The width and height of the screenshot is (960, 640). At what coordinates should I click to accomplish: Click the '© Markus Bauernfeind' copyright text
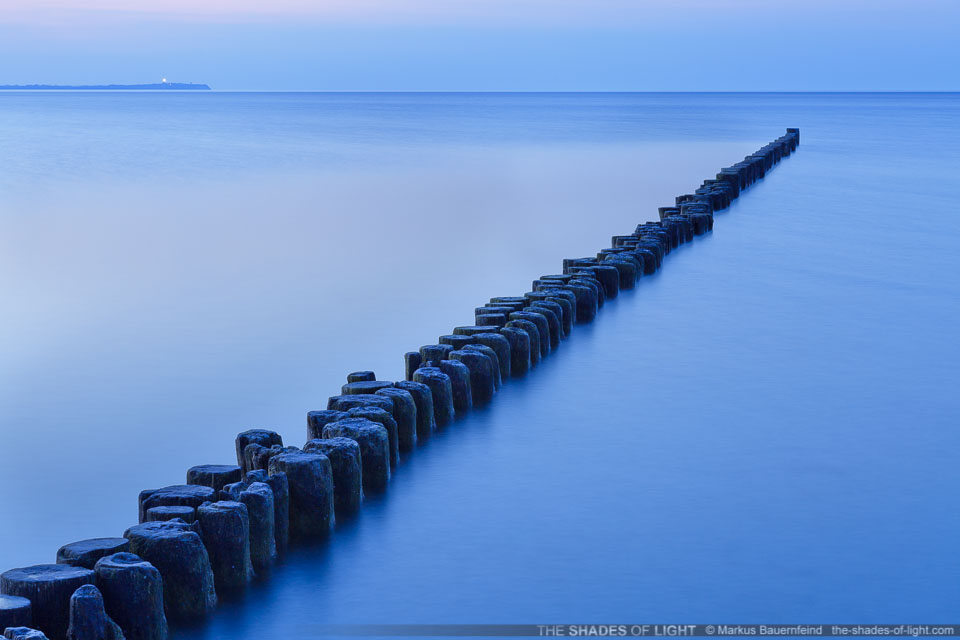tap(764, 631)
